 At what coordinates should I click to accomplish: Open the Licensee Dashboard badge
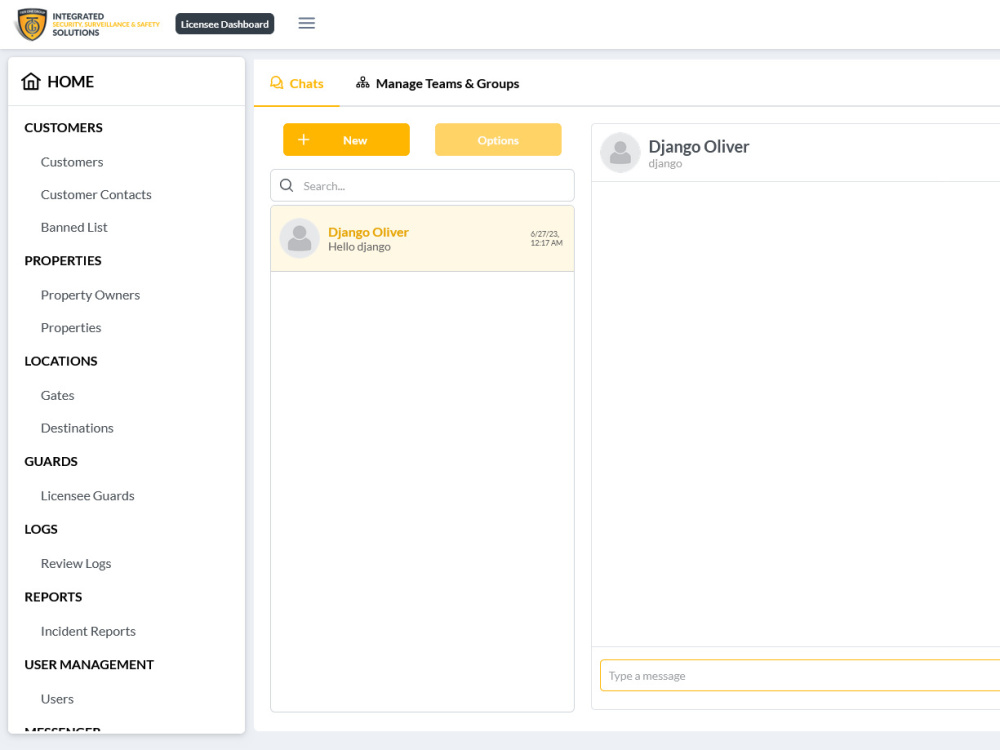tap(224, 24)
